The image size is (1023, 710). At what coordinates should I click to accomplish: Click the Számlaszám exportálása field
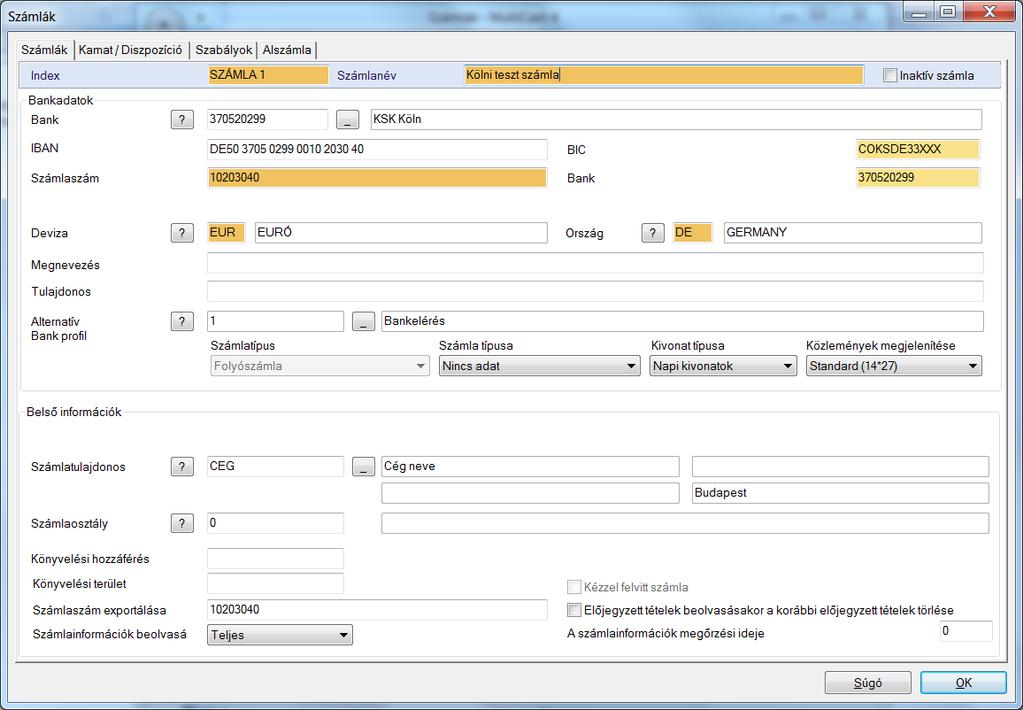tap(377, 610)
